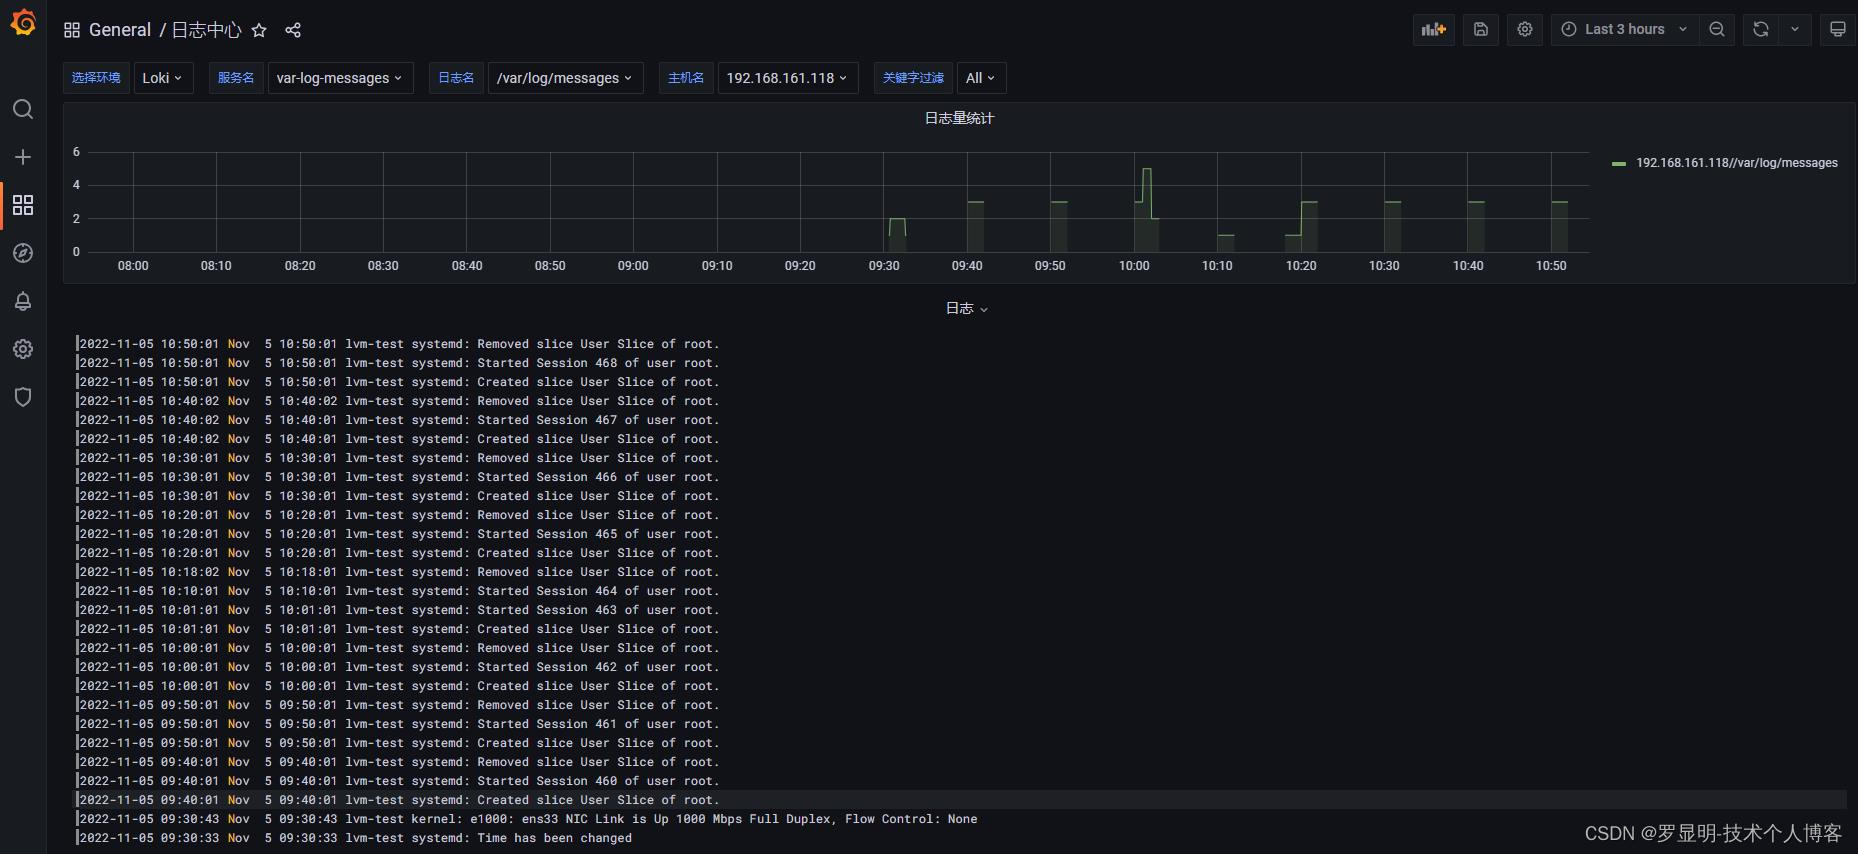Click the 主机名 variable label
Image resolution: width=1858 pixels, height=854 pixels.
(x=686, y=78)
